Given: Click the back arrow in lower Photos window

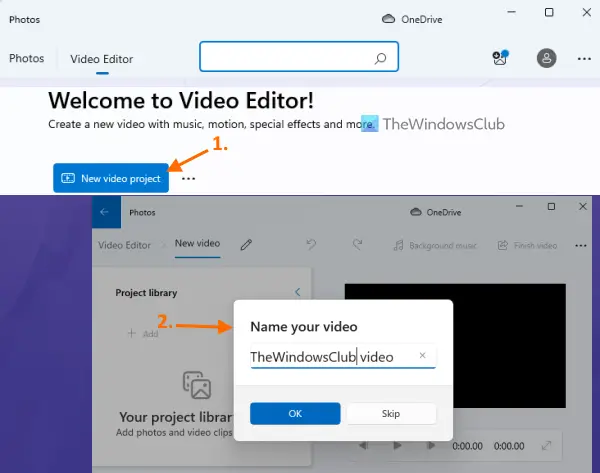Looking at the screenshot, I should click(x=104, y=212).
